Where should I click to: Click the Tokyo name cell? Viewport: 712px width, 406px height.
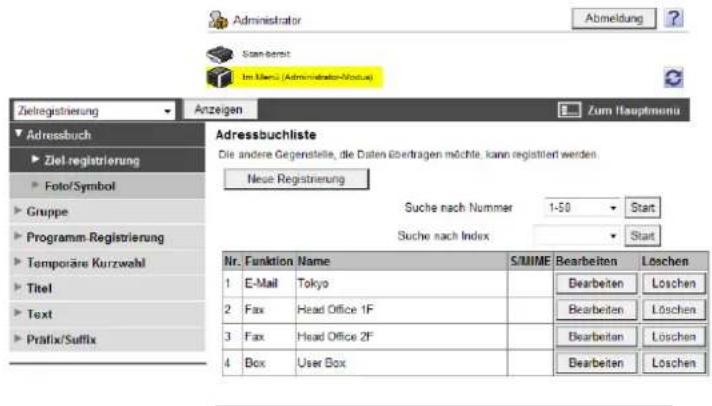click(x=401, y=284)
